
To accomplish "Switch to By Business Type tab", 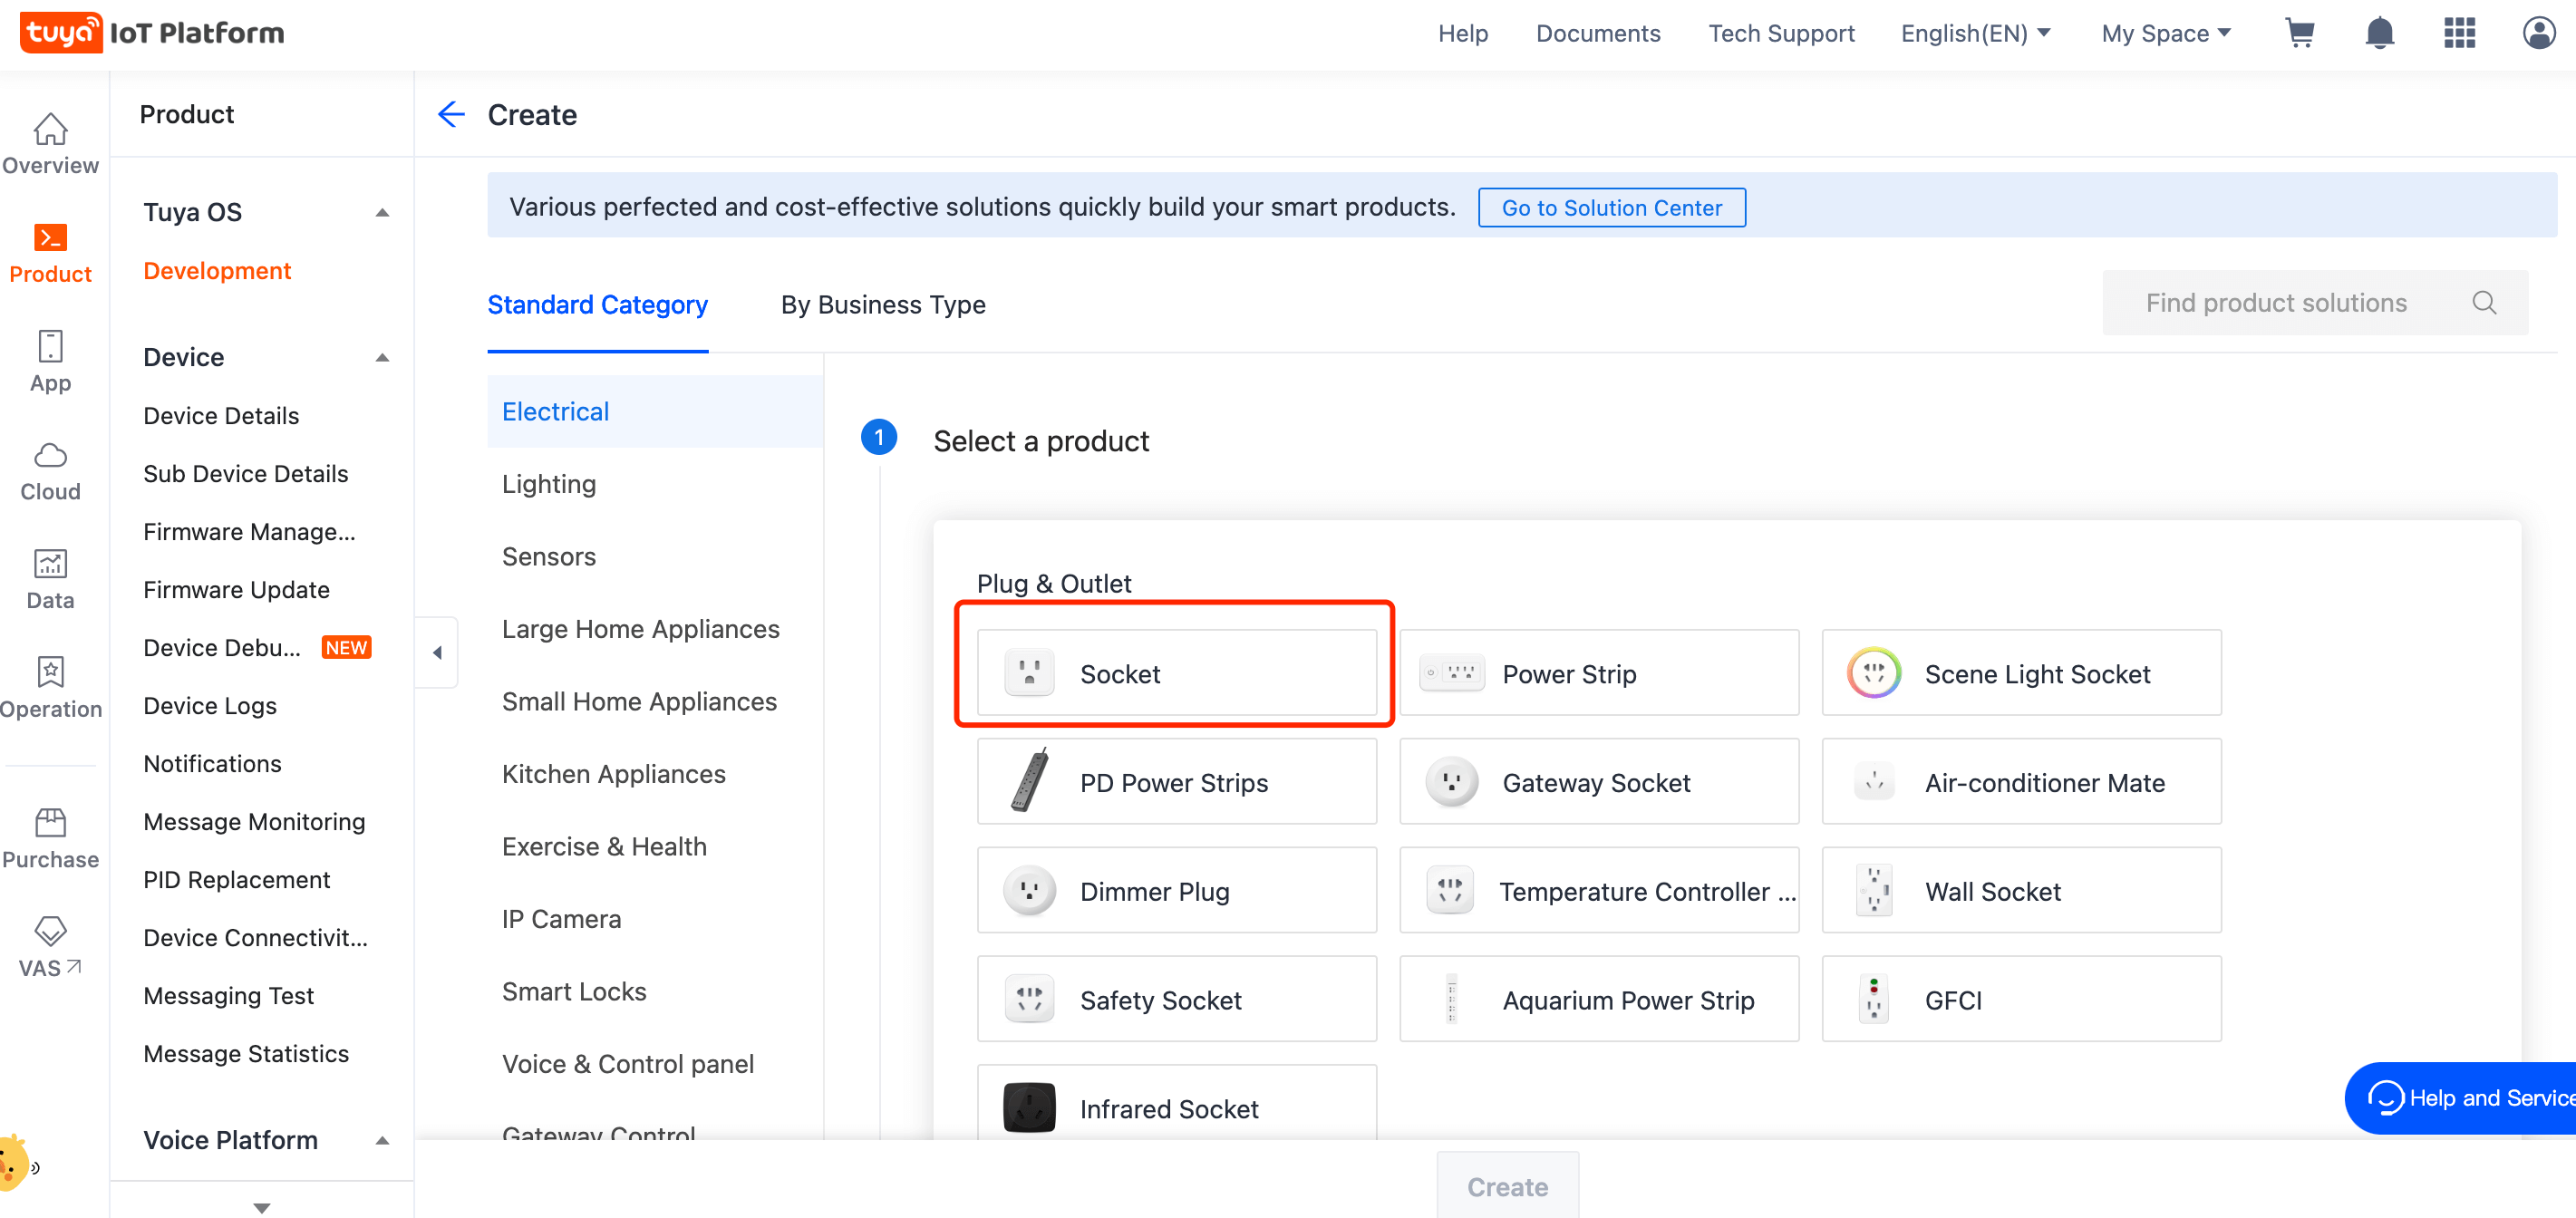I will 883,304.
